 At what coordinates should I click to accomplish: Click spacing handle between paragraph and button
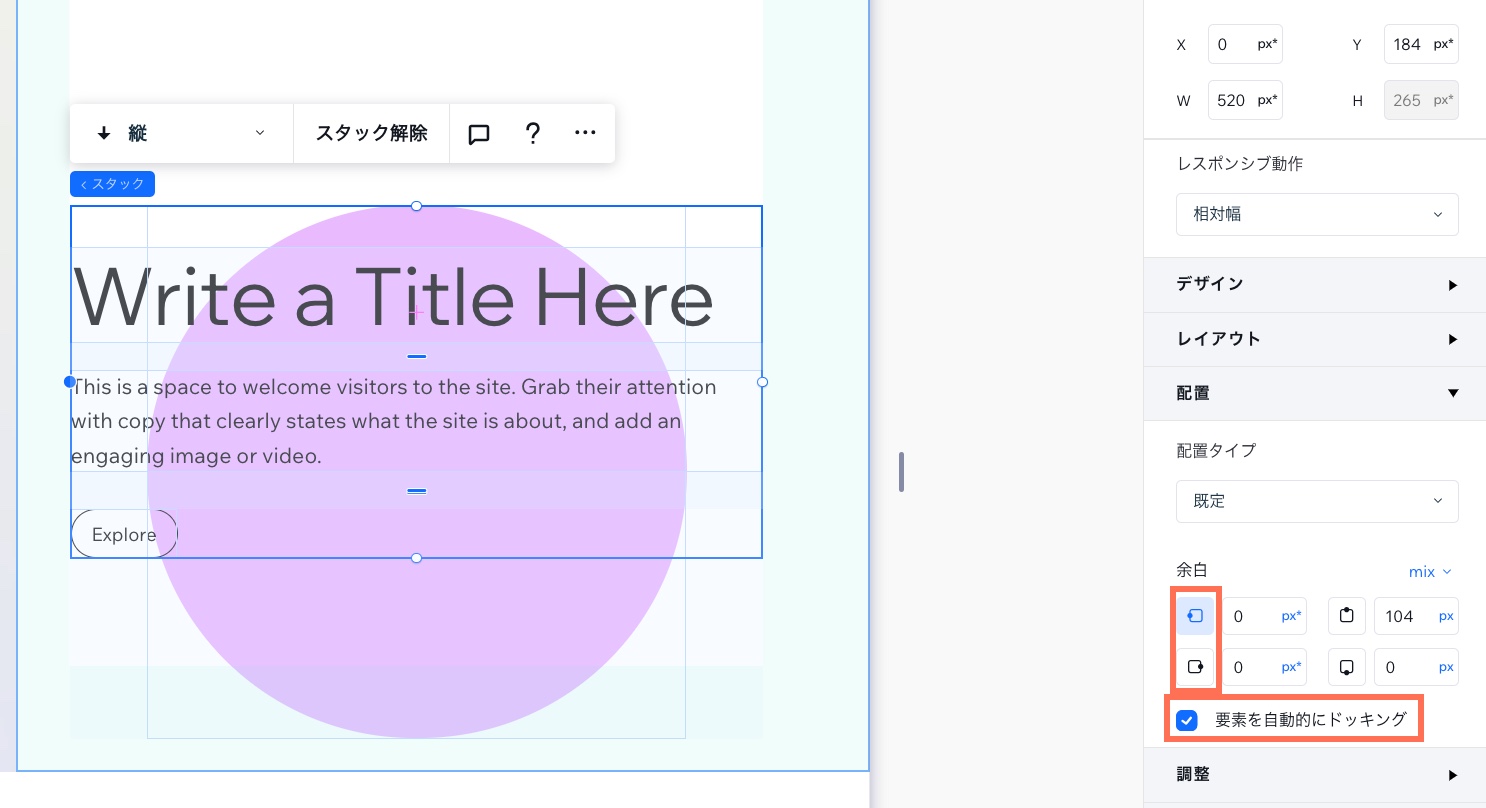416,491
